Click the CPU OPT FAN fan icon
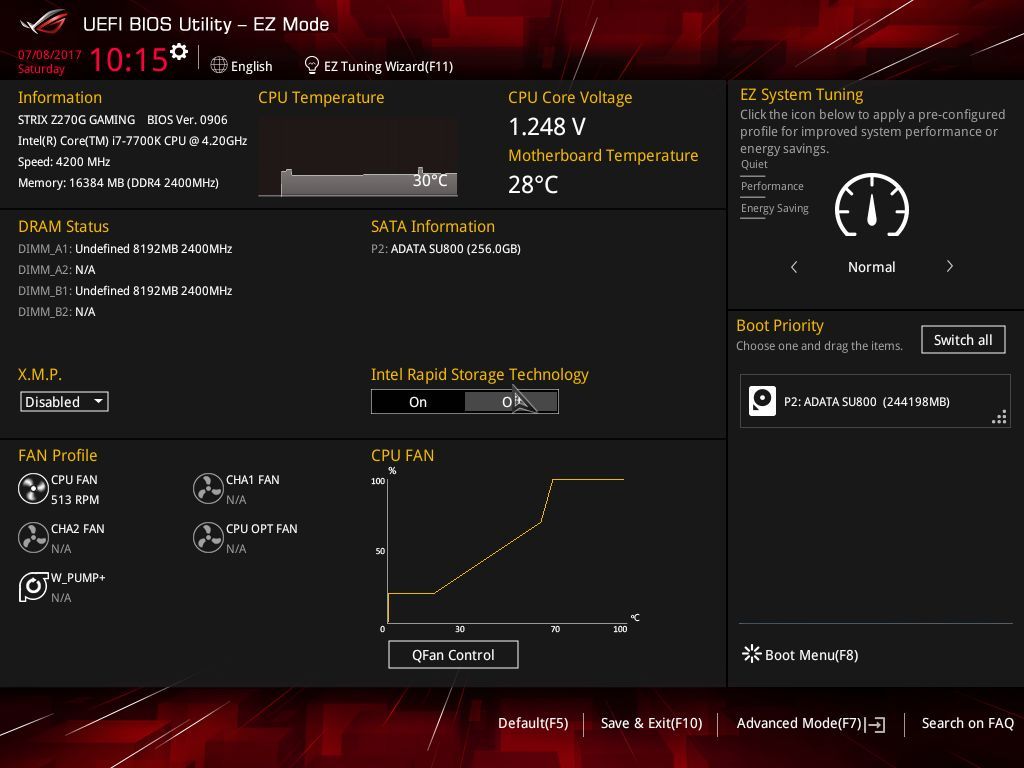This screenshot has width=1024, height=768. 208,537
